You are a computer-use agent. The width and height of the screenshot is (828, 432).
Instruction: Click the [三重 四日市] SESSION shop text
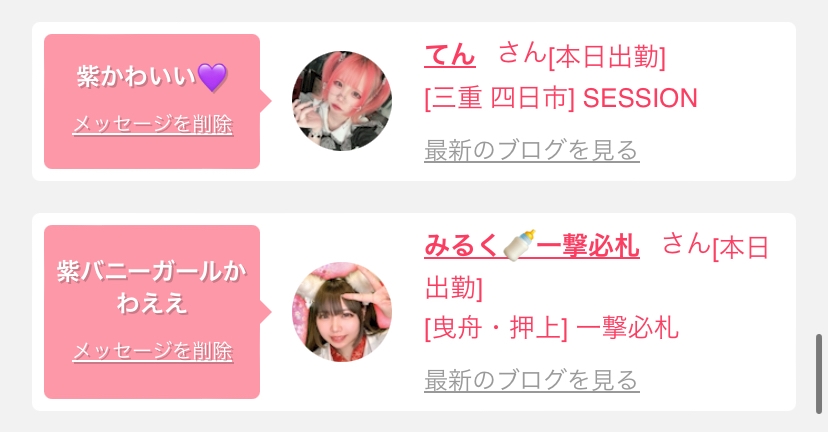click(x=561, y=98)
